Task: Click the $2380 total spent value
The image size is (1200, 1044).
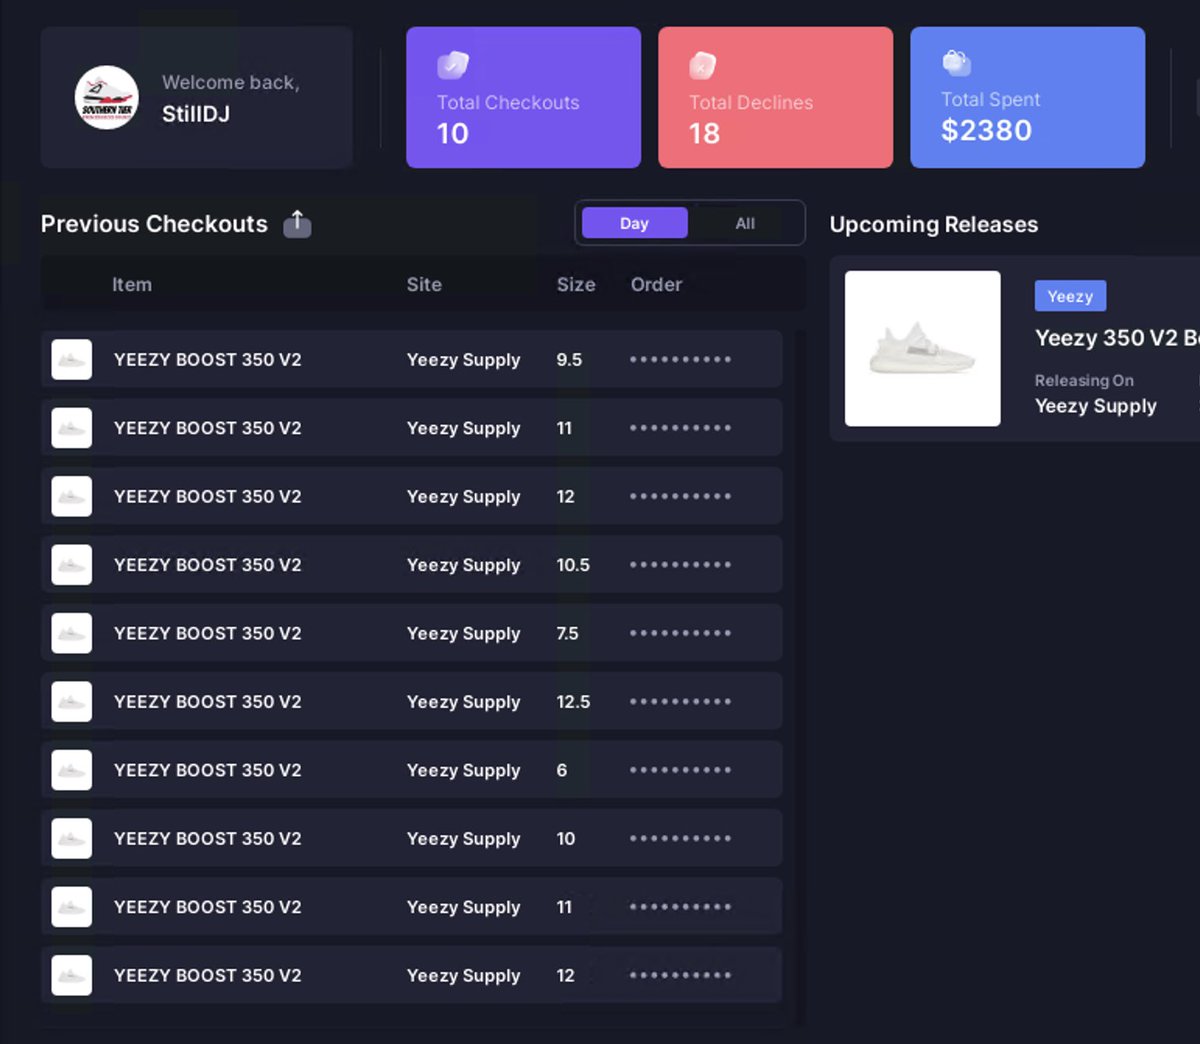Action: pos(986,130)
